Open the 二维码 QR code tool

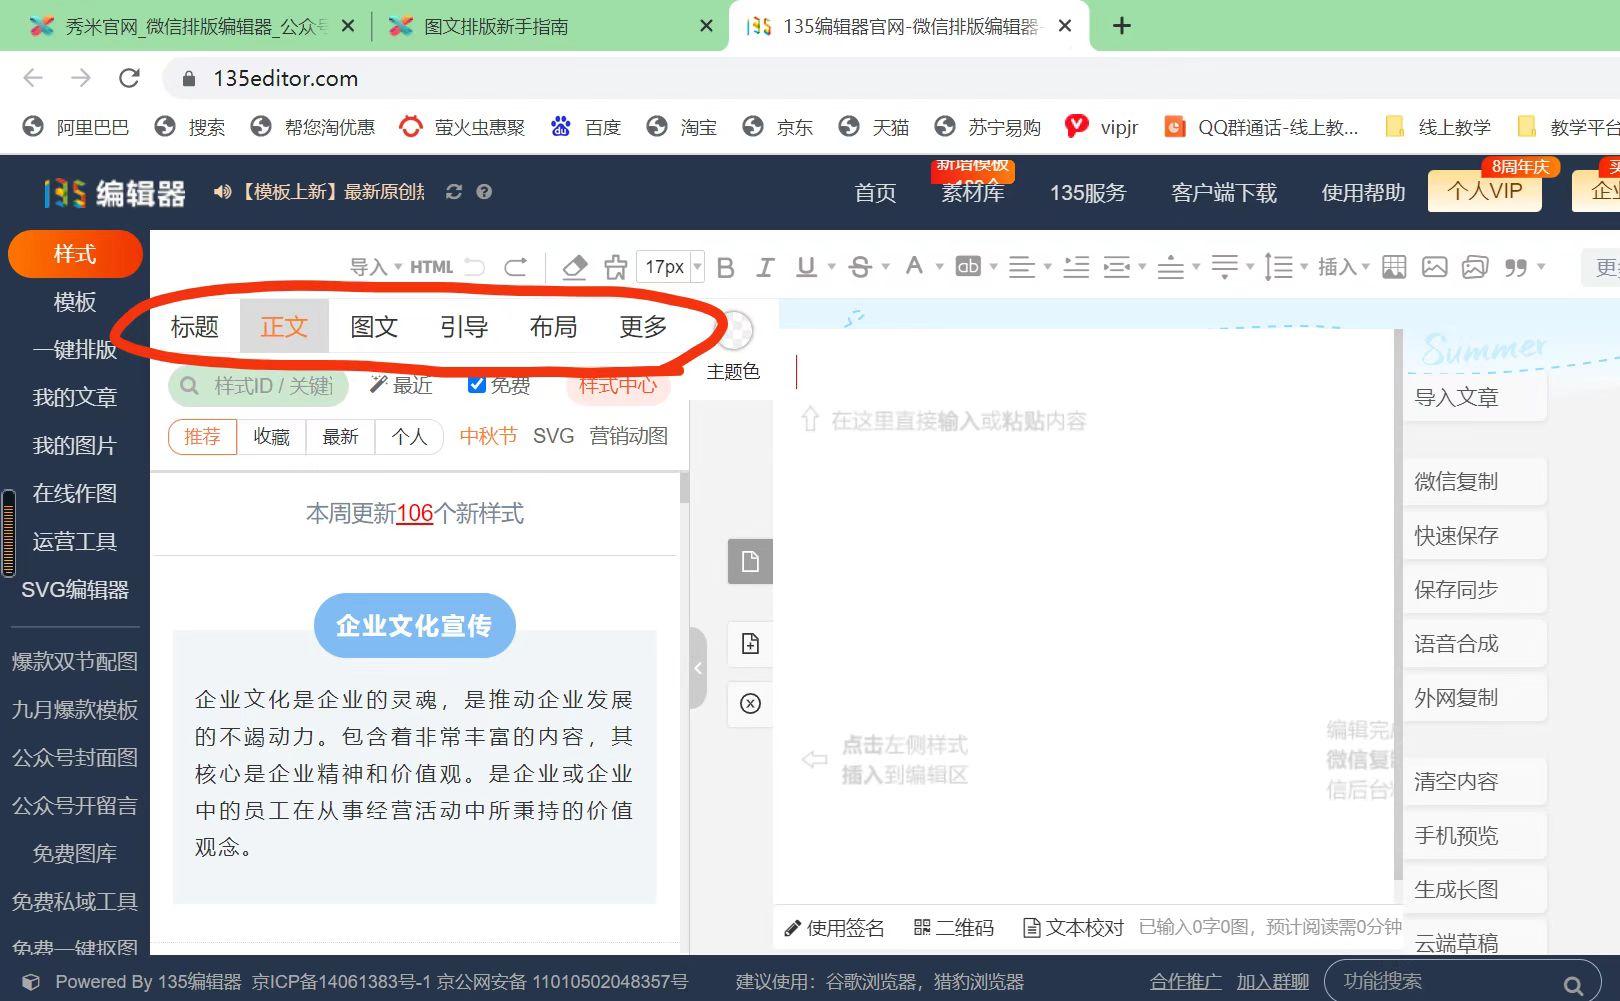click(953, 927)
